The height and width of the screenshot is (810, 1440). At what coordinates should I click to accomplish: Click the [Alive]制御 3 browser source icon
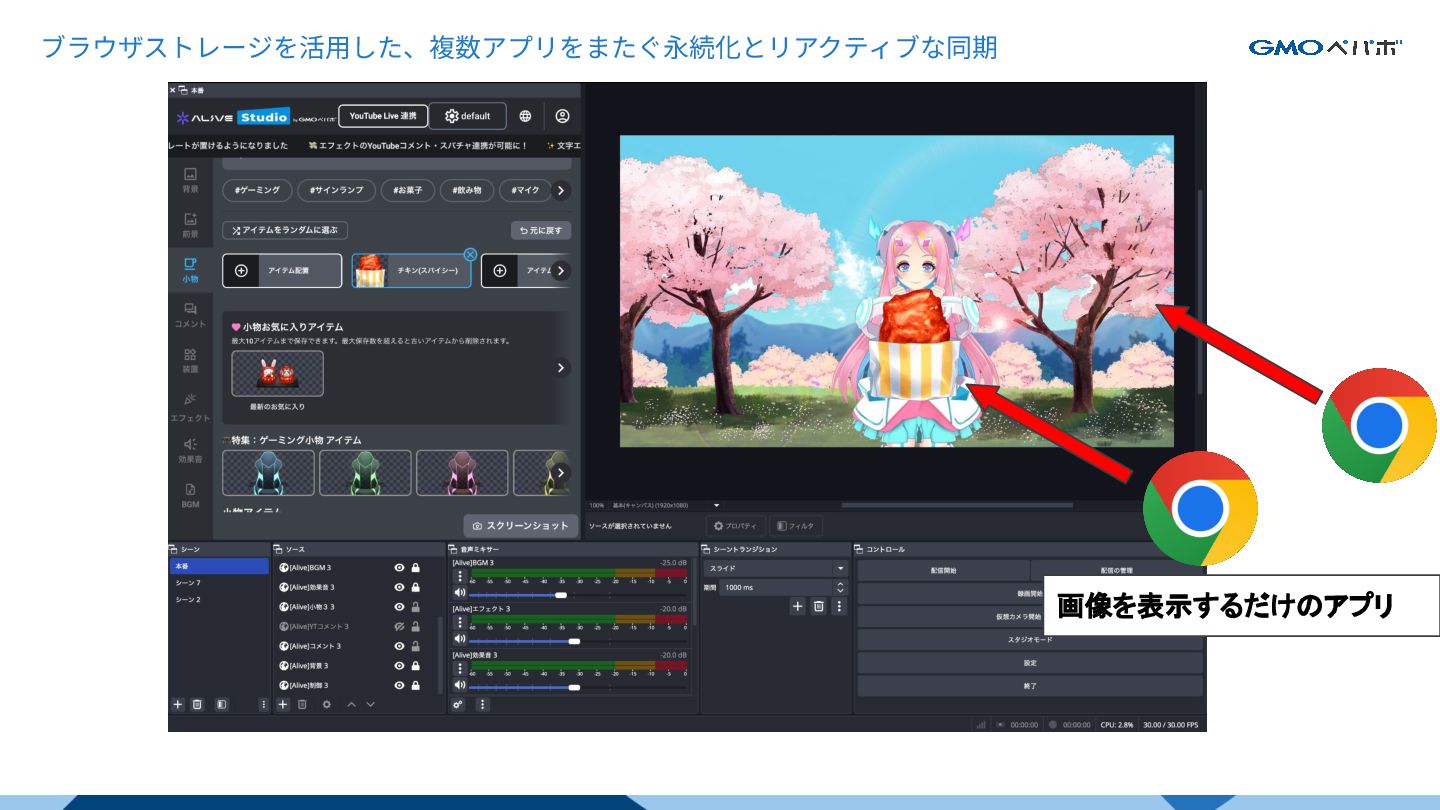(x=283, y=685)
